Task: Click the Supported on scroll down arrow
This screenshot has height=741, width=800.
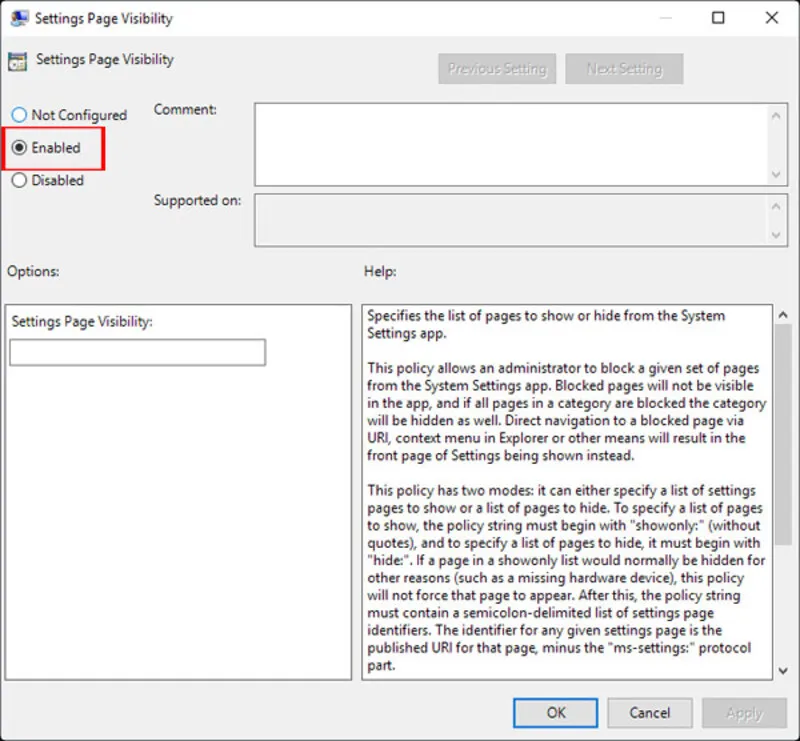Action: (776, 235)
